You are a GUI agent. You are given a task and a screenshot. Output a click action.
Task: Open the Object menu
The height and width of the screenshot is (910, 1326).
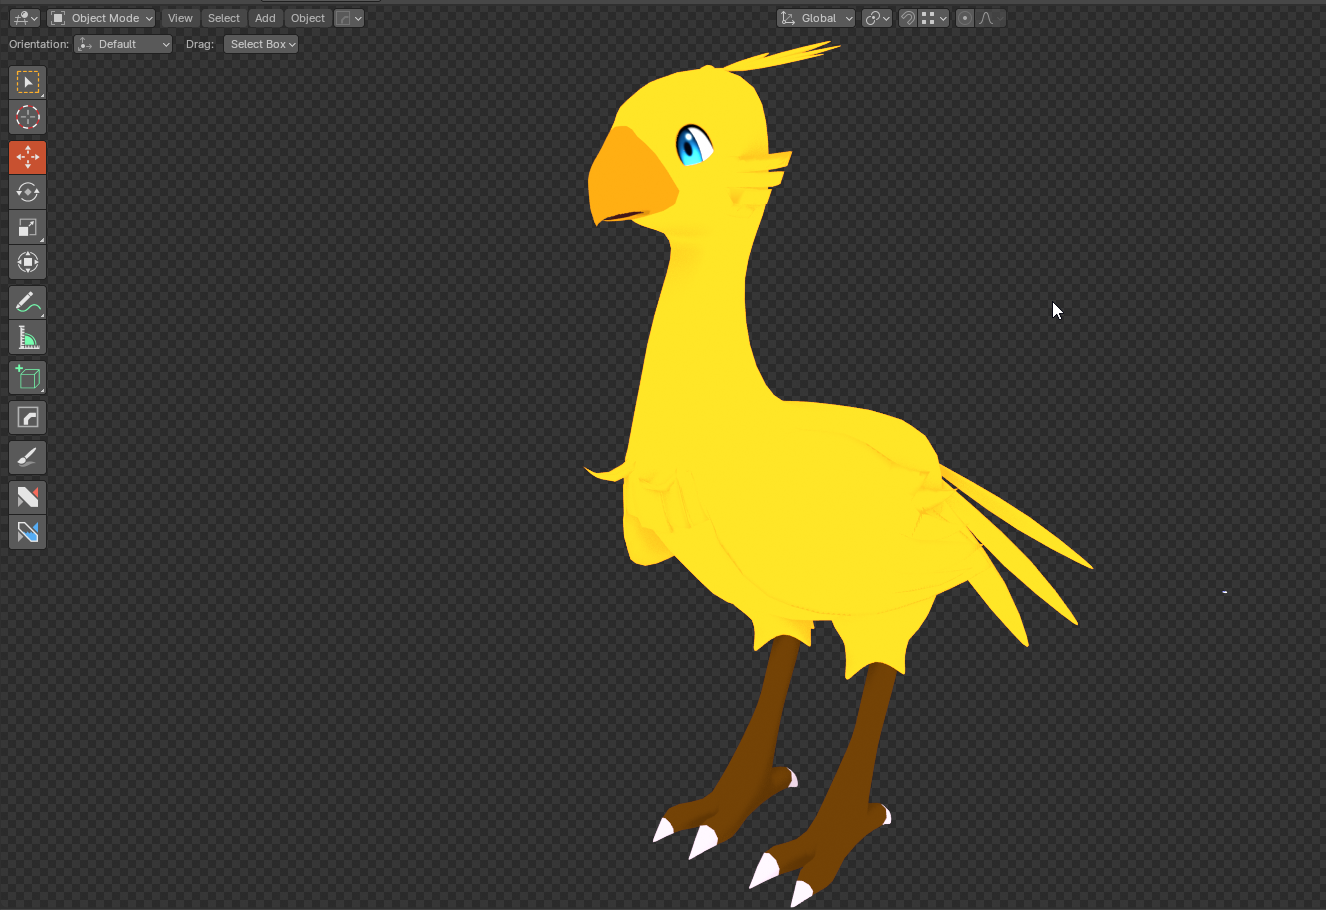(x=308, y=18)
